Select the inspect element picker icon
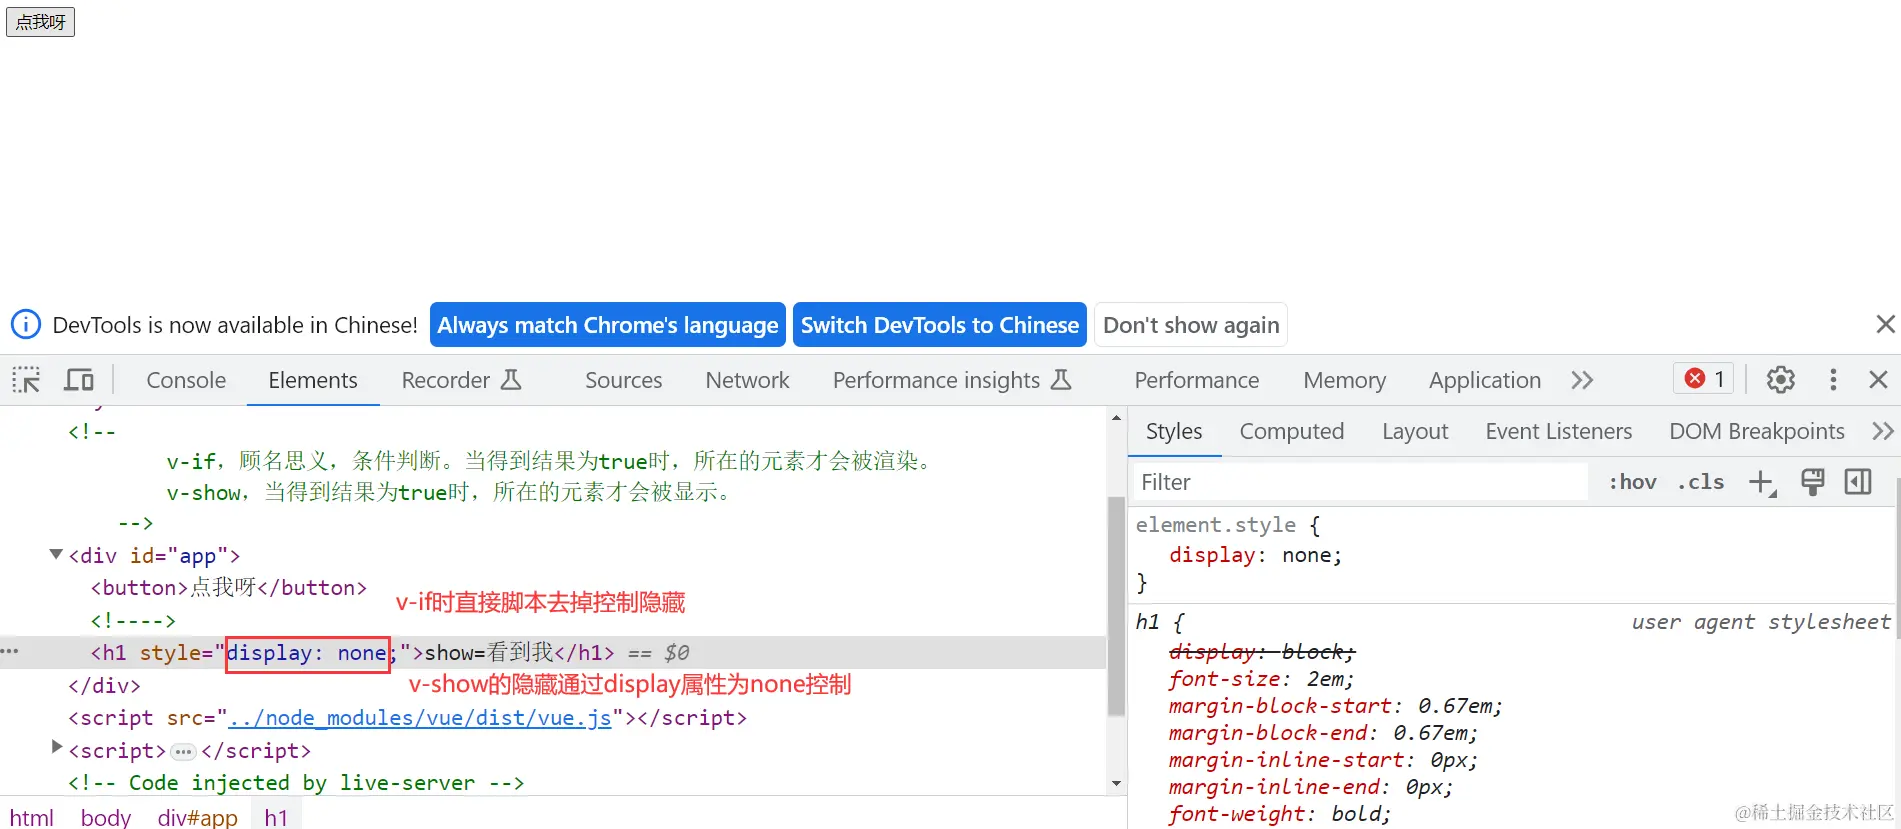The width and height of the screenshot is (1901, 829). point(26,380)
